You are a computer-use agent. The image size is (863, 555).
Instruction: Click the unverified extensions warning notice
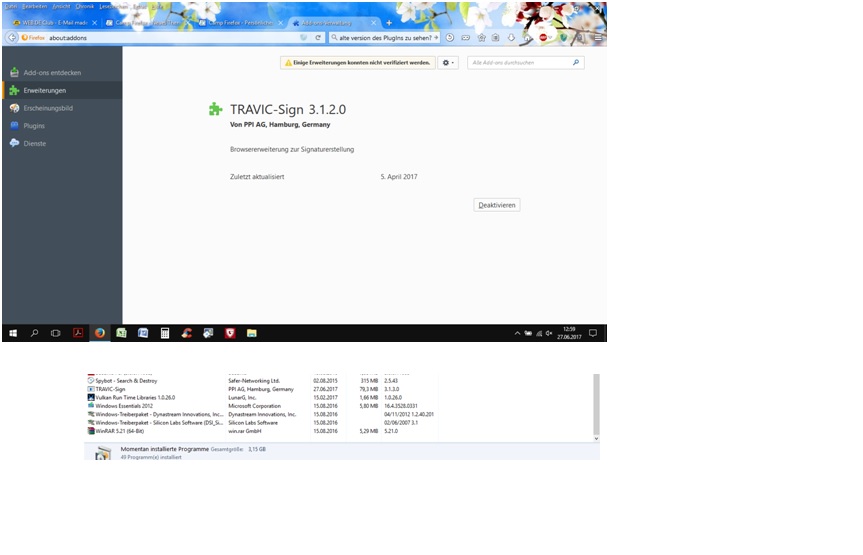[x=357, y=62]
